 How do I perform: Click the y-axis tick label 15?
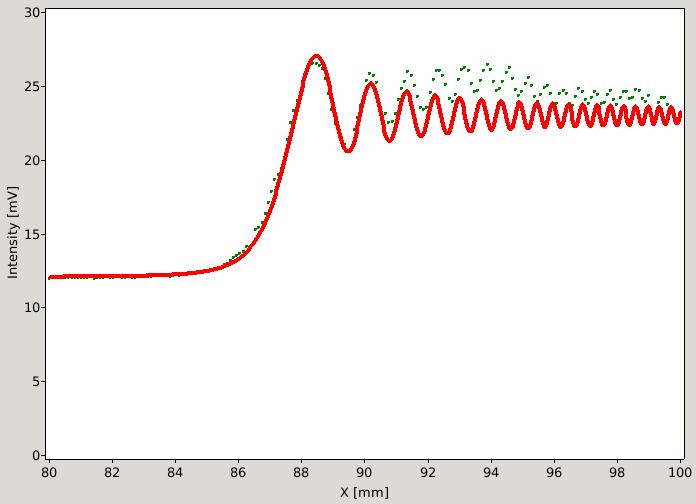(x=32, y=234)
